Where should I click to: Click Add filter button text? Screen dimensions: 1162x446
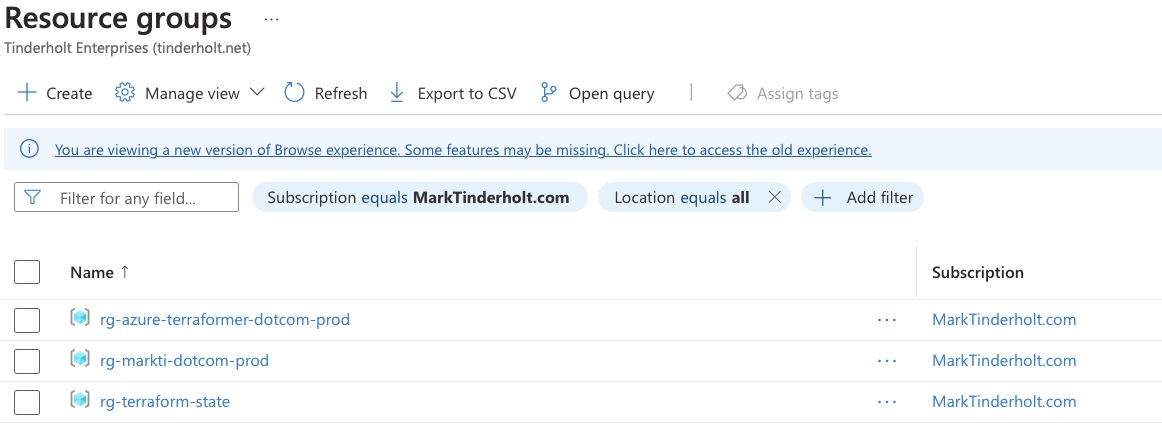point(880,198)
